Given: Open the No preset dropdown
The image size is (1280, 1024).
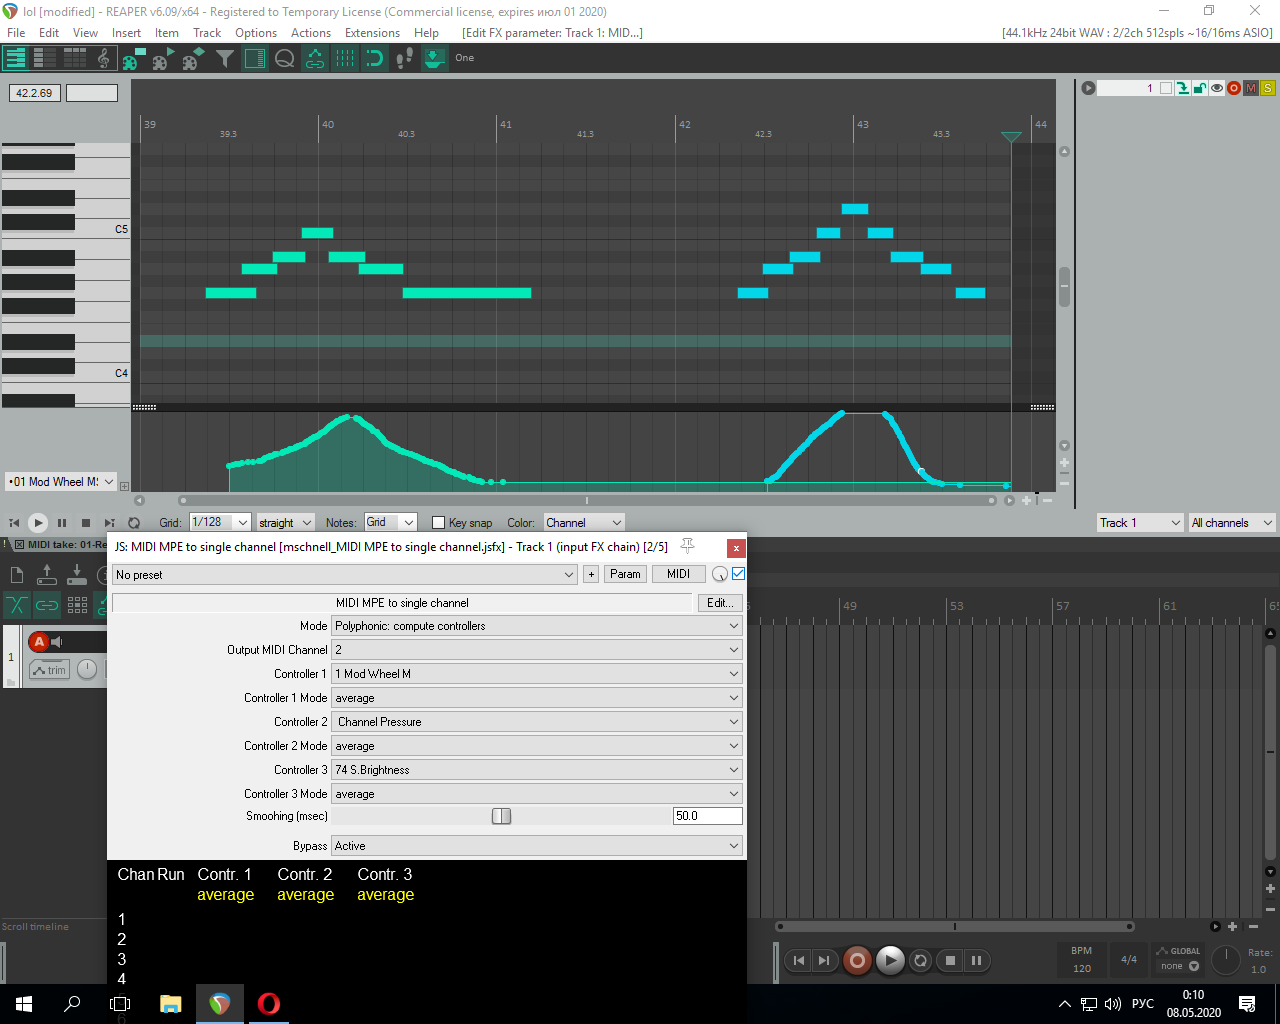Looking at the screenshot, I should point(345,574).
